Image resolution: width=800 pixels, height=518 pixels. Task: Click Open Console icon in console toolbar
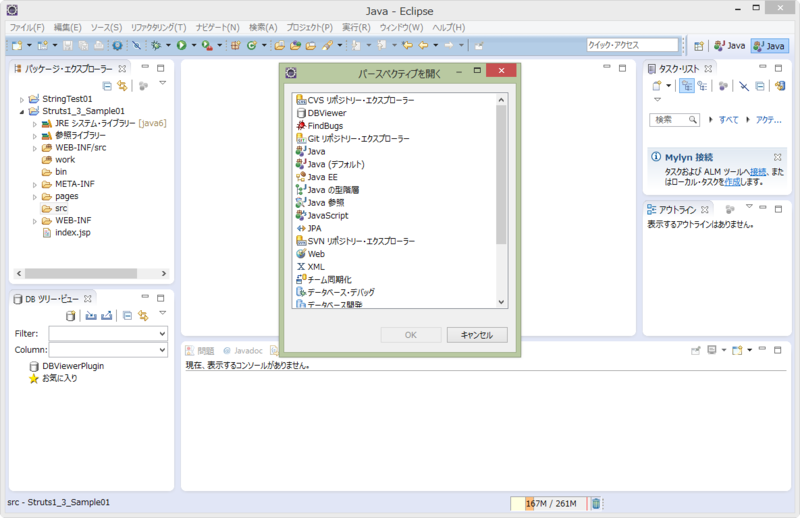737,350
